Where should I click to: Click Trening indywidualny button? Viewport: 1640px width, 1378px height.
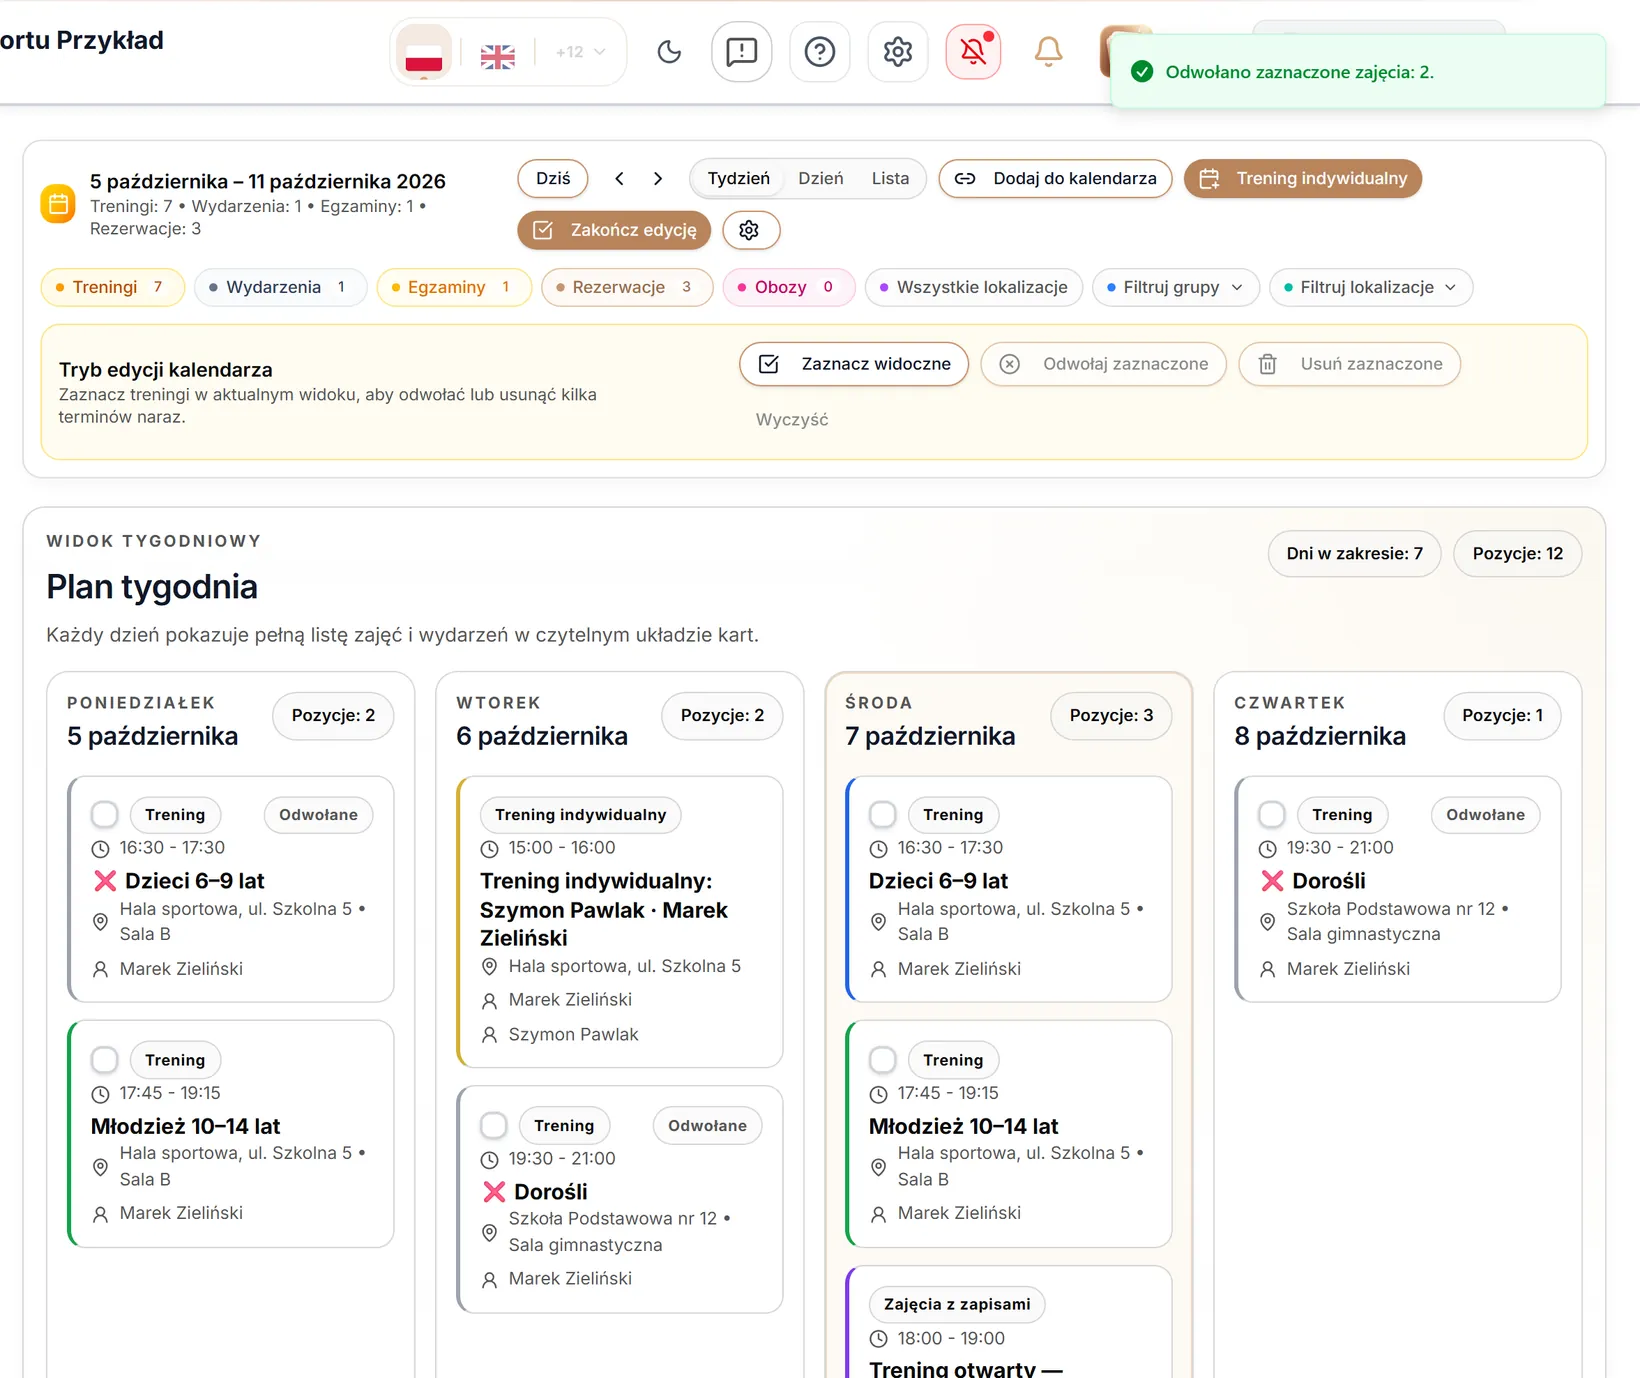pyautogui.click(x=1303, y=178)
